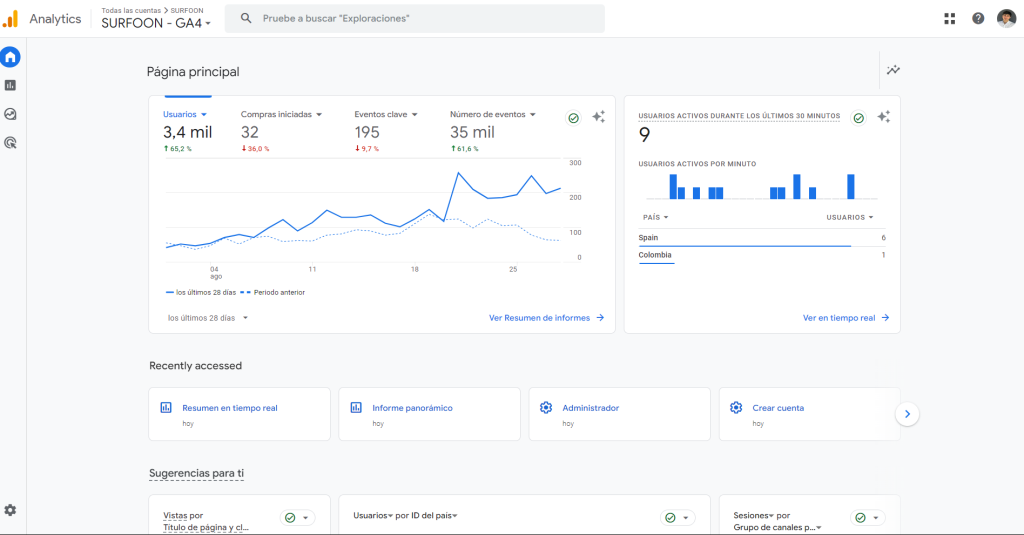The height and width of the screenshot is (535, 1024).
Task: Open the Explore icon in left sidebar
Action: click(x=10, y=114)
